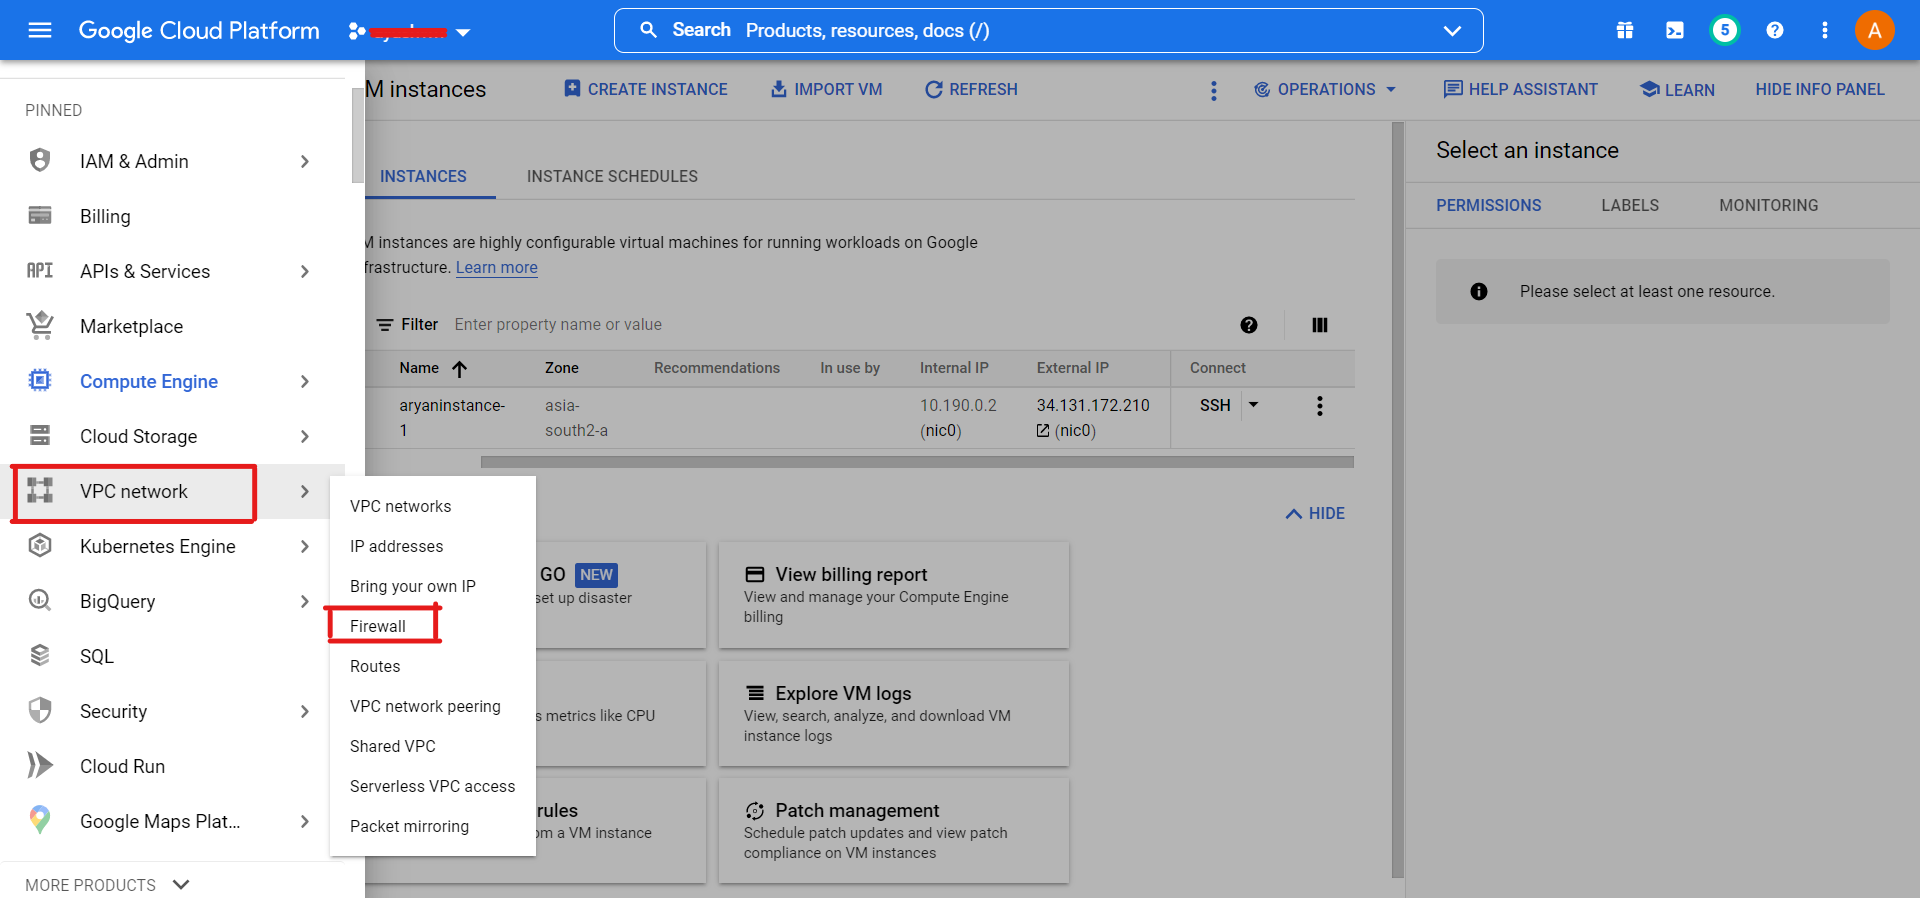The image size is (1920, 898).
Task: Open external IP 34.131.172.210 link icon
Action: coord(1043,430)
